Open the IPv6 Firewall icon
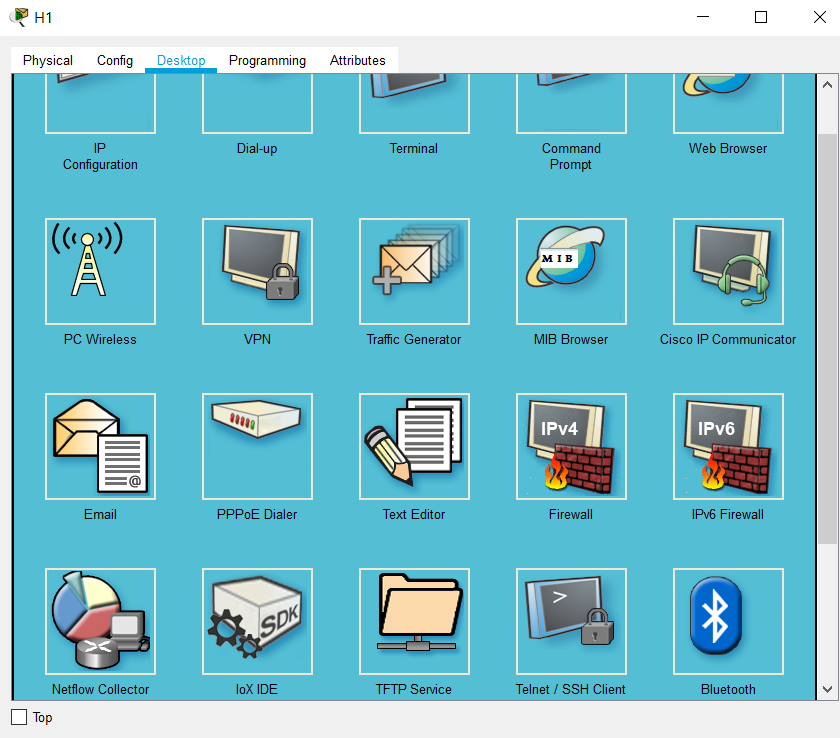Screen dimensions: 840x738 (x=728, y=447)
